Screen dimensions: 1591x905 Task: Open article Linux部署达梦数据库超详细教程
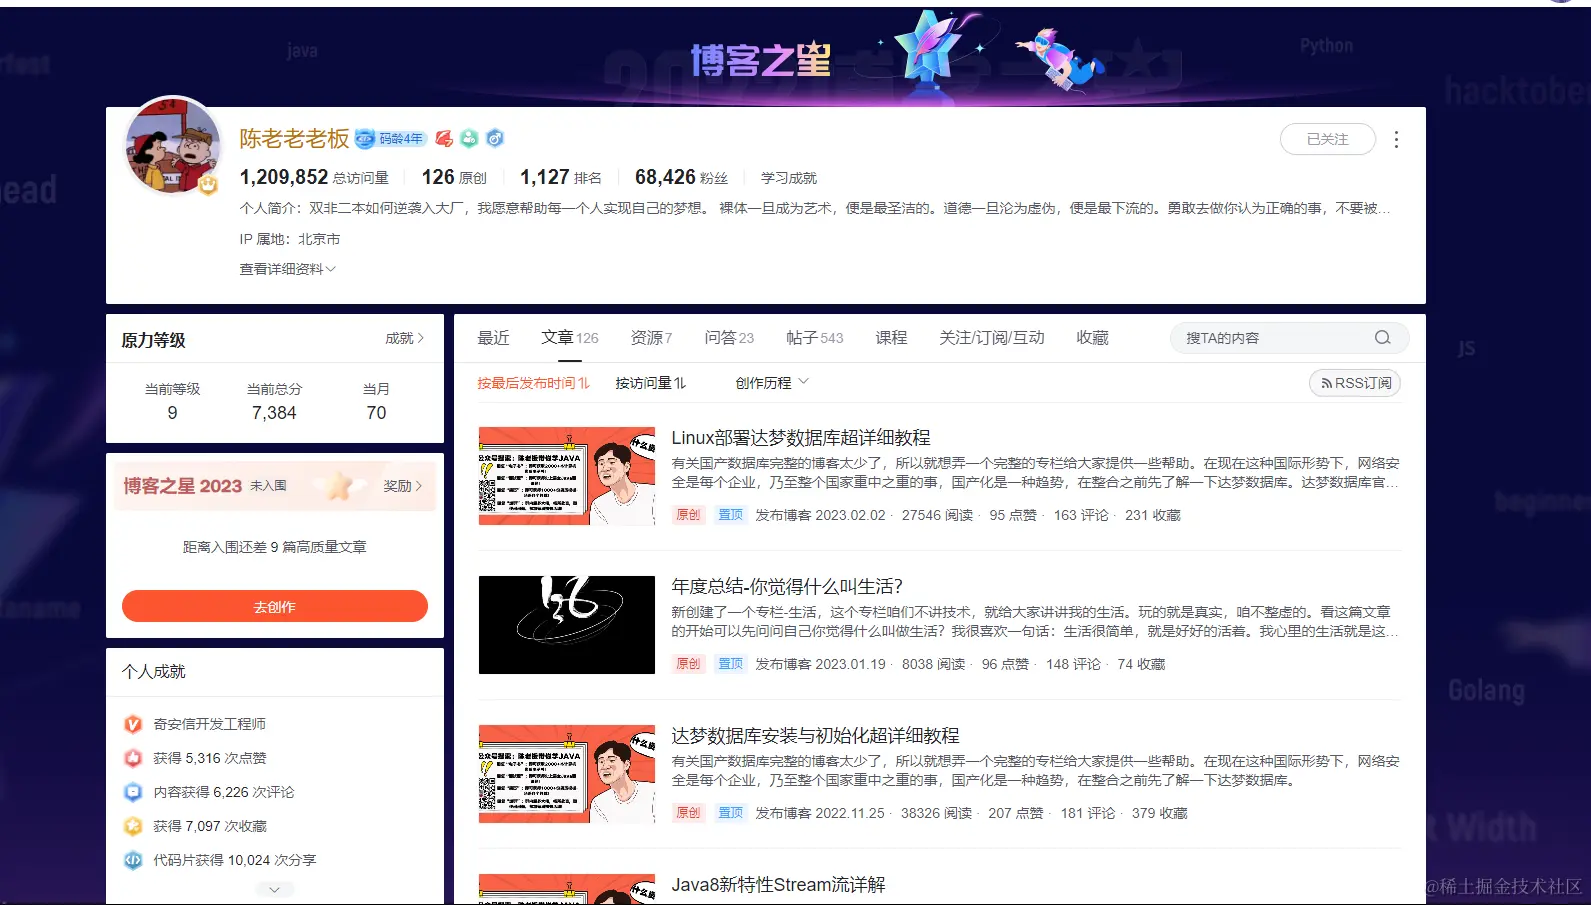(801, 438)
